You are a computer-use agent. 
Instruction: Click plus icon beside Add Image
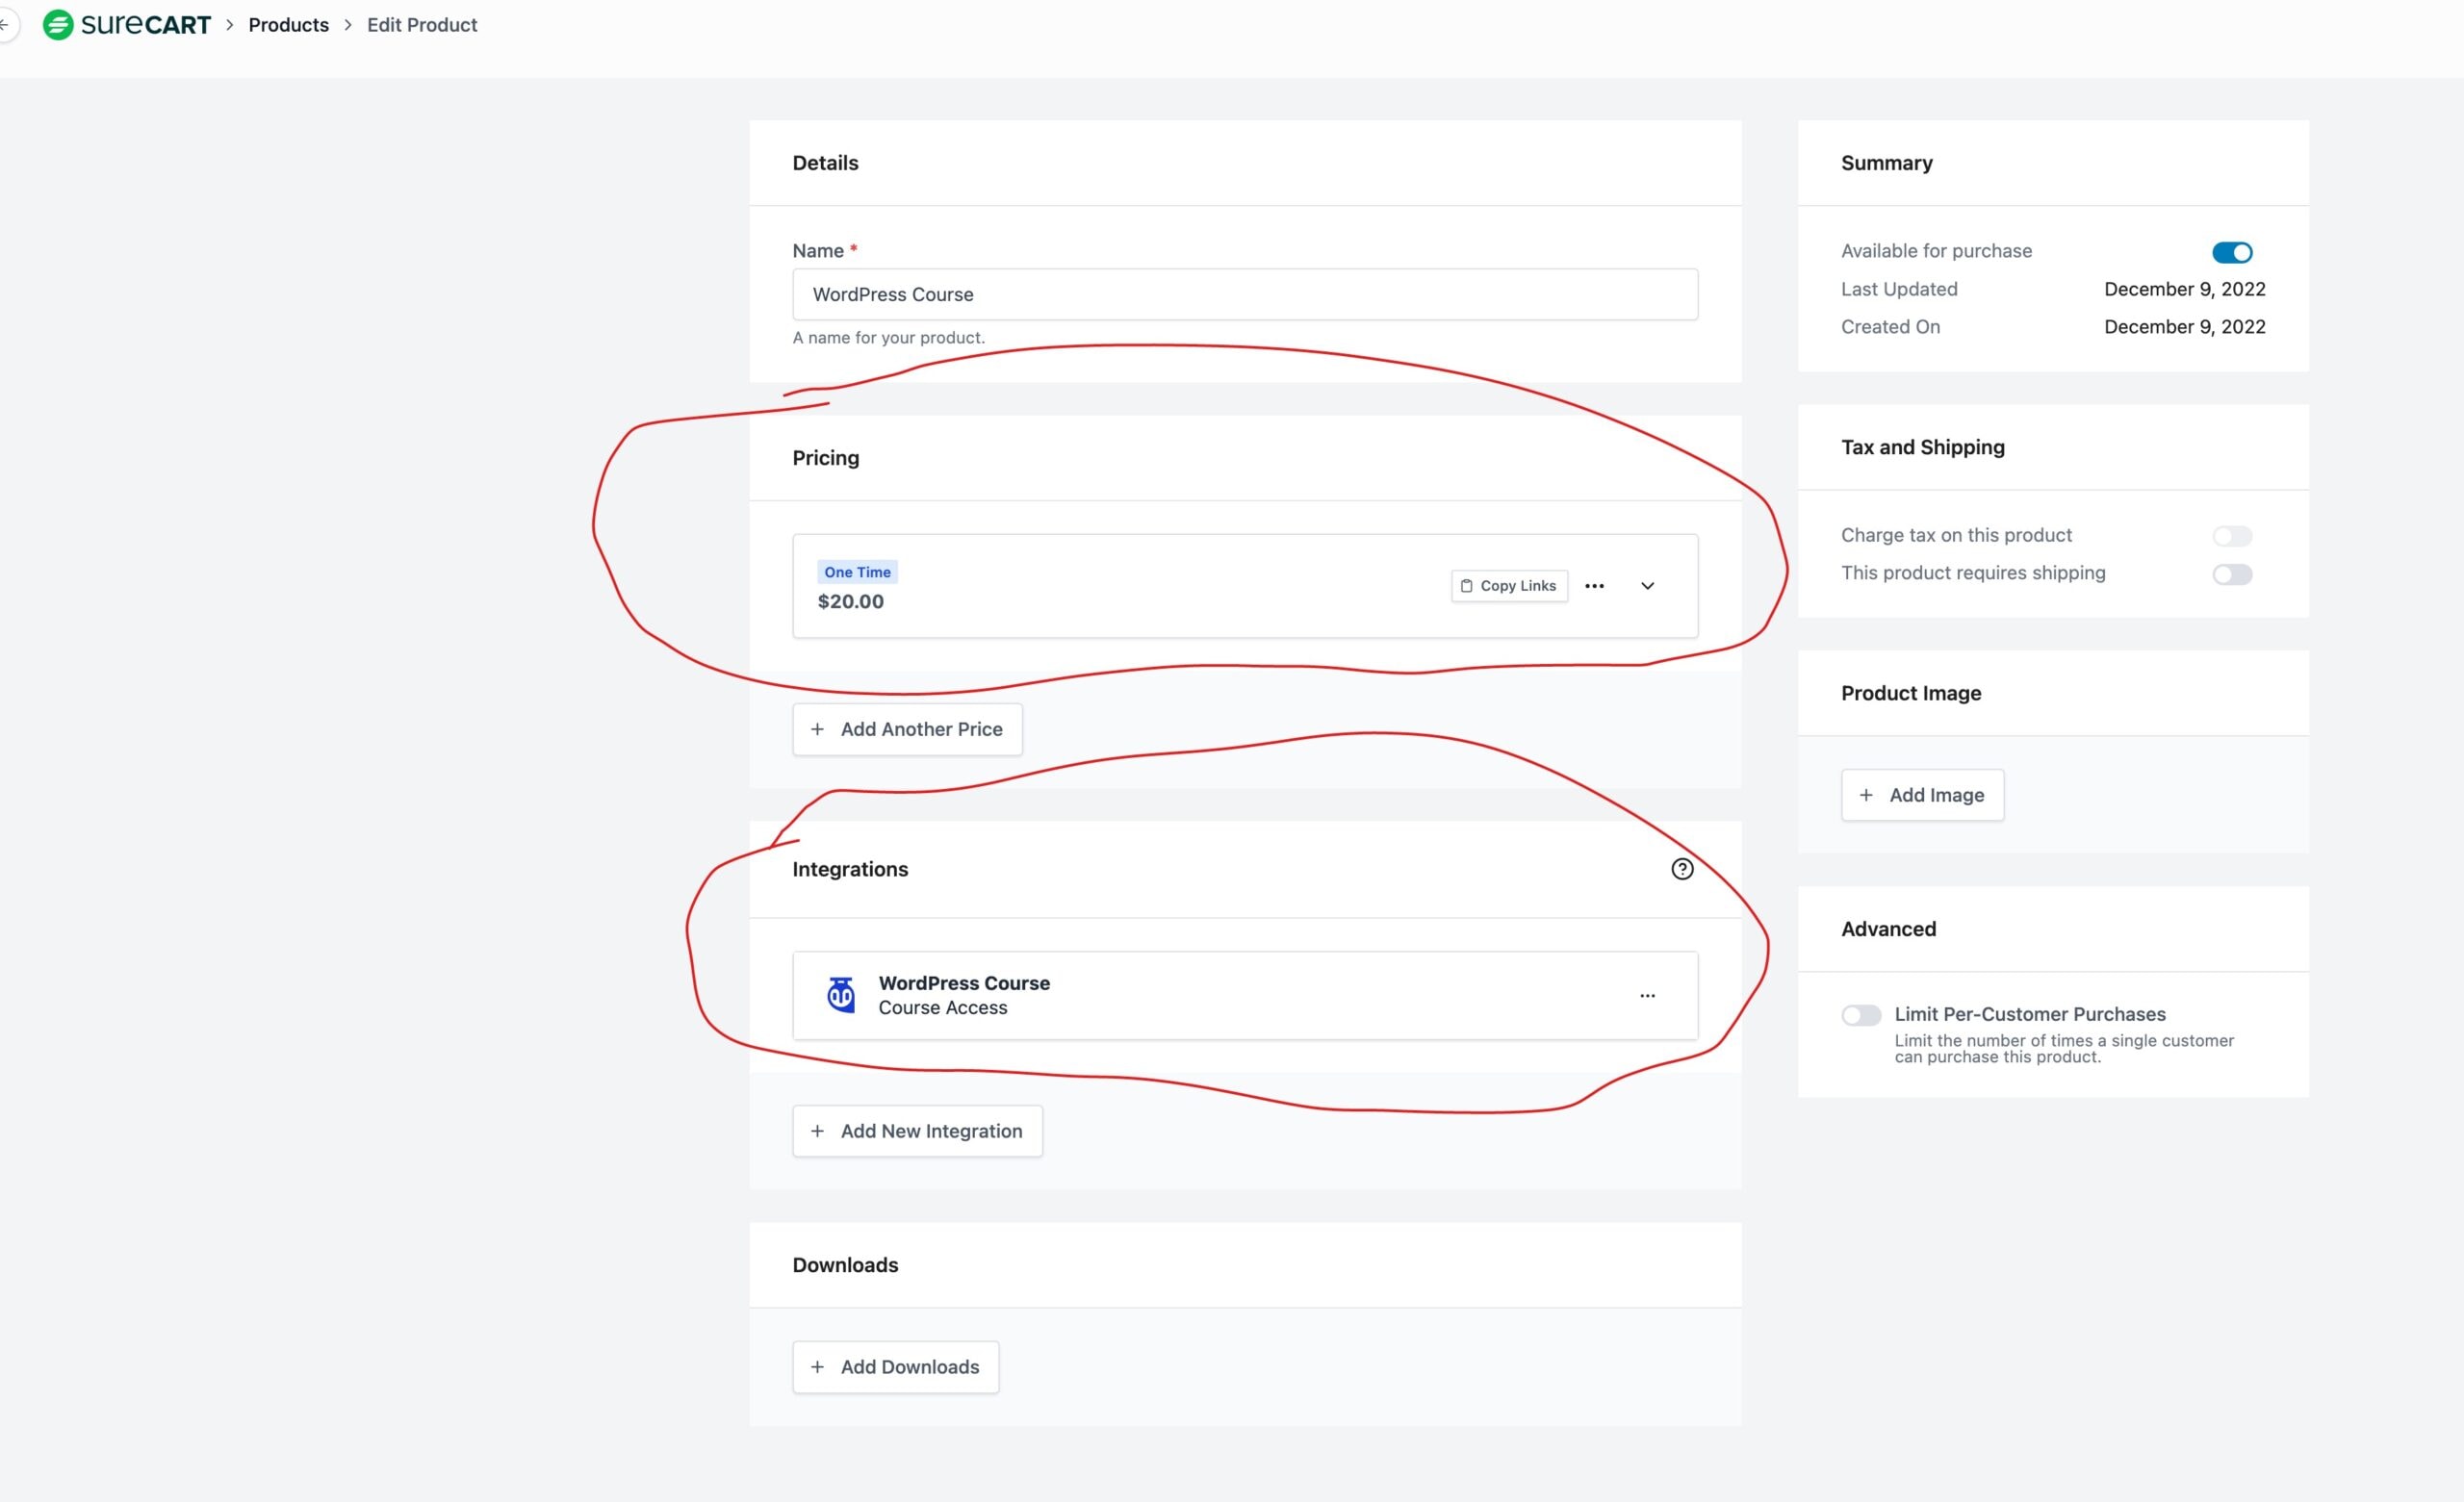pos(1865,795)
